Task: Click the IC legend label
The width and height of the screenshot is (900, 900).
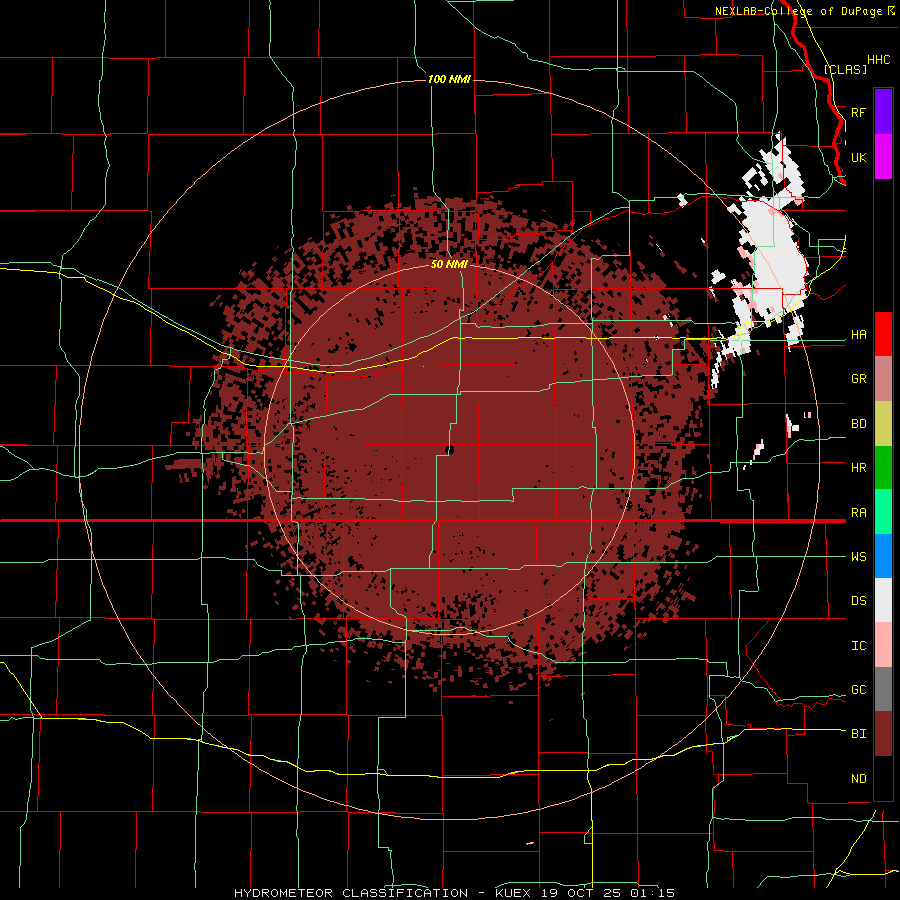Action: tap(858, 646)
